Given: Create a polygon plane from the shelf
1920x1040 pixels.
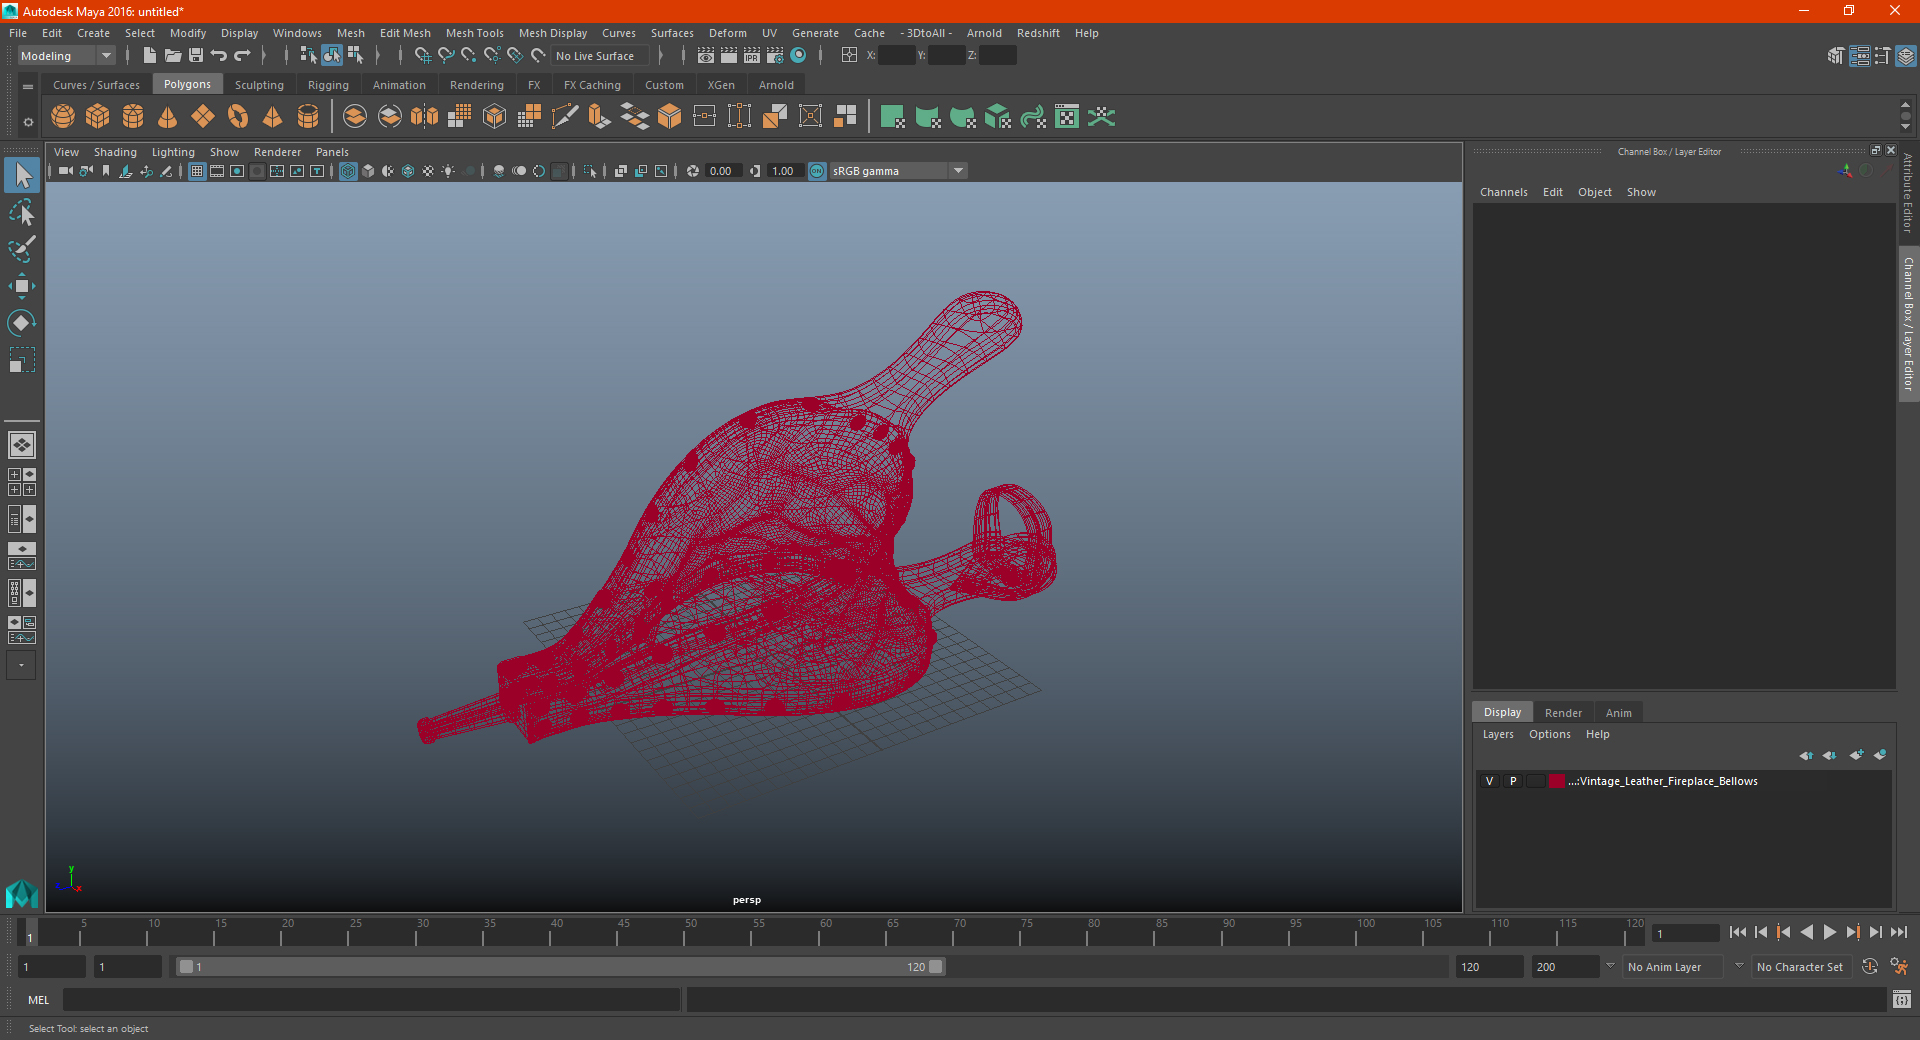Looking at the screenshot, I should click(203, 117).
